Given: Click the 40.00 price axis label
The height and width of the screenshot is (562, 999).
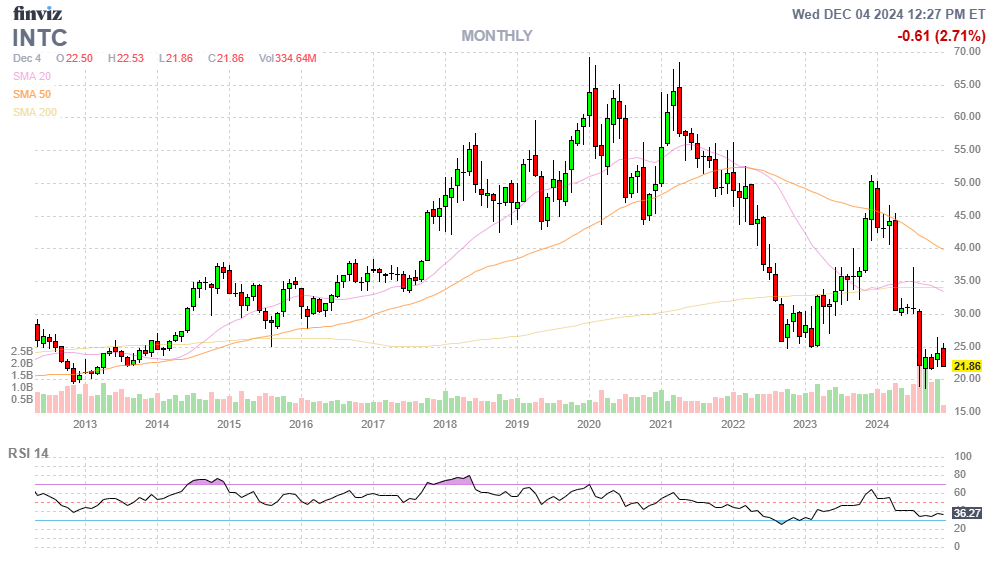Looking at the screenshot, I should (967, 248).
